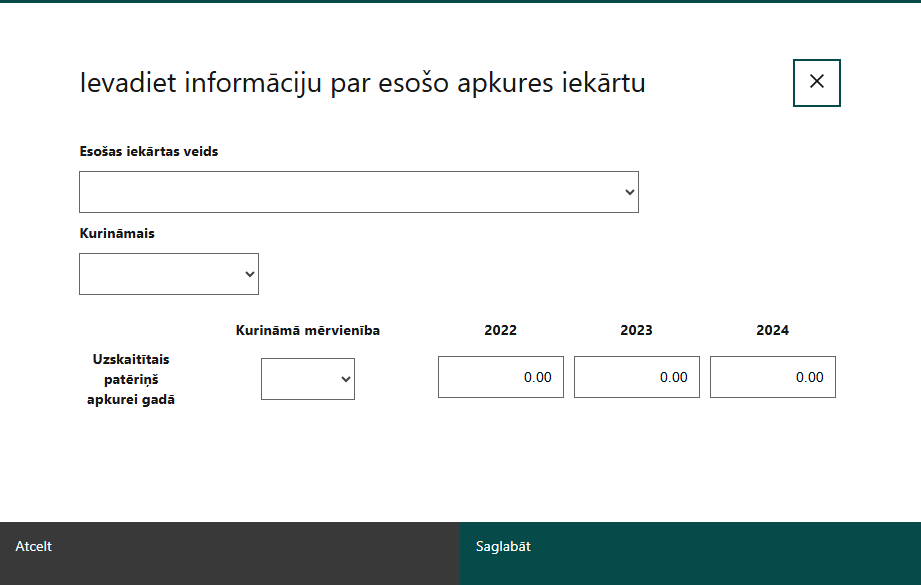Open the Kurināmais dropdown
921x585 pixels.
tap(169, 274)
